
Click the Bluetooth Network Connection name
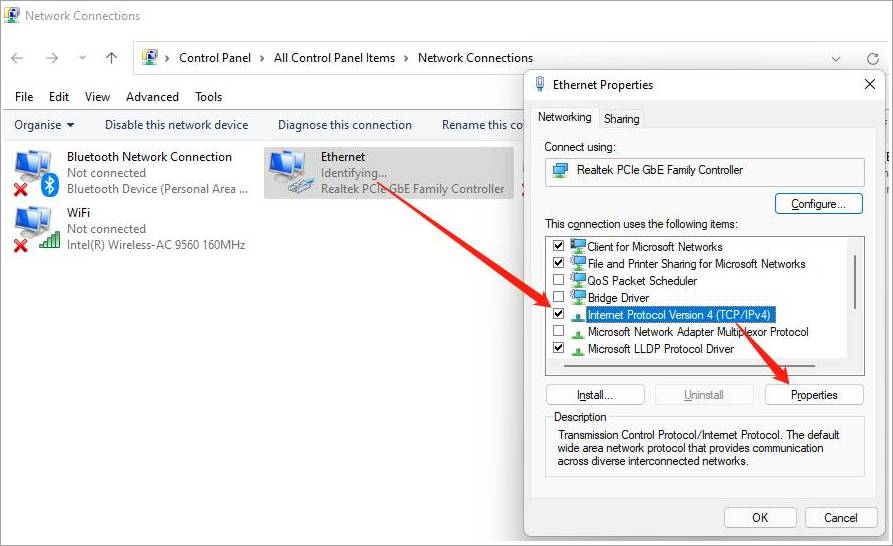[149, 157]
